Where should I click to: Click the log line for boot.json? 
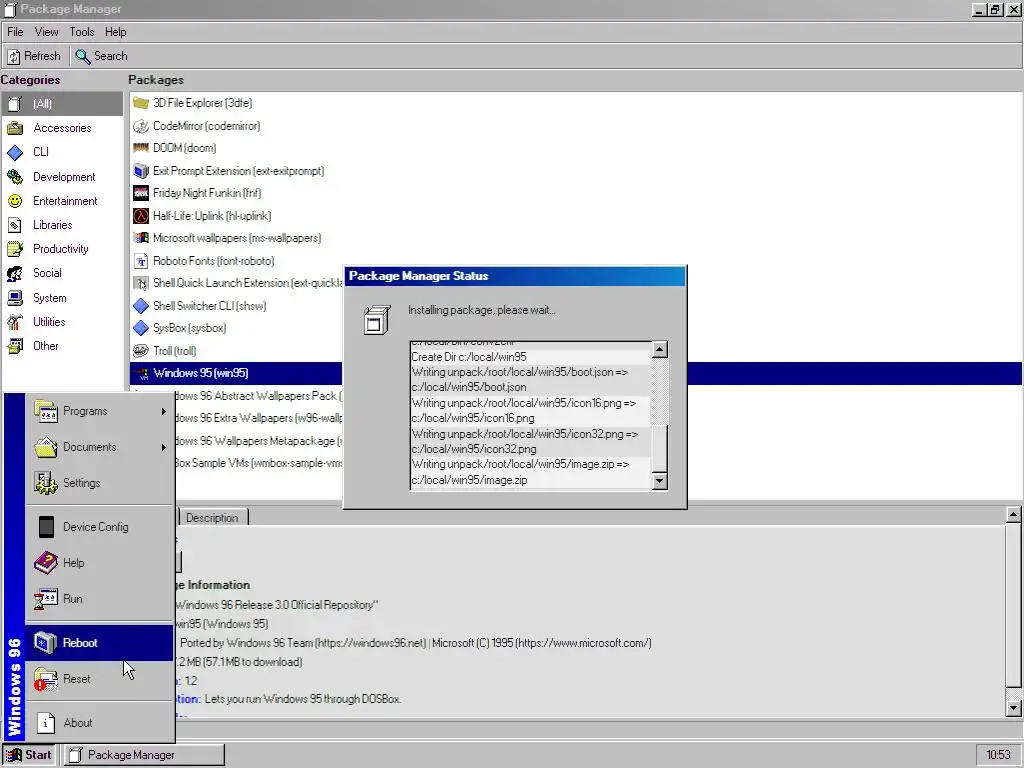[x=530, y=379]
